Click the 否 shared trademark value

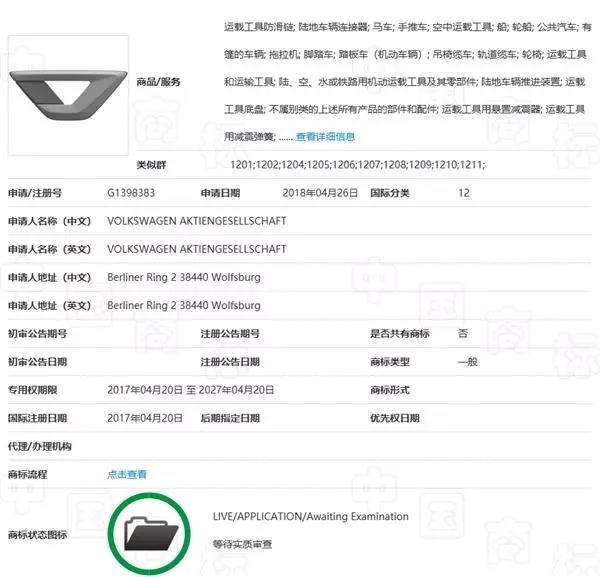click(463, 334)
